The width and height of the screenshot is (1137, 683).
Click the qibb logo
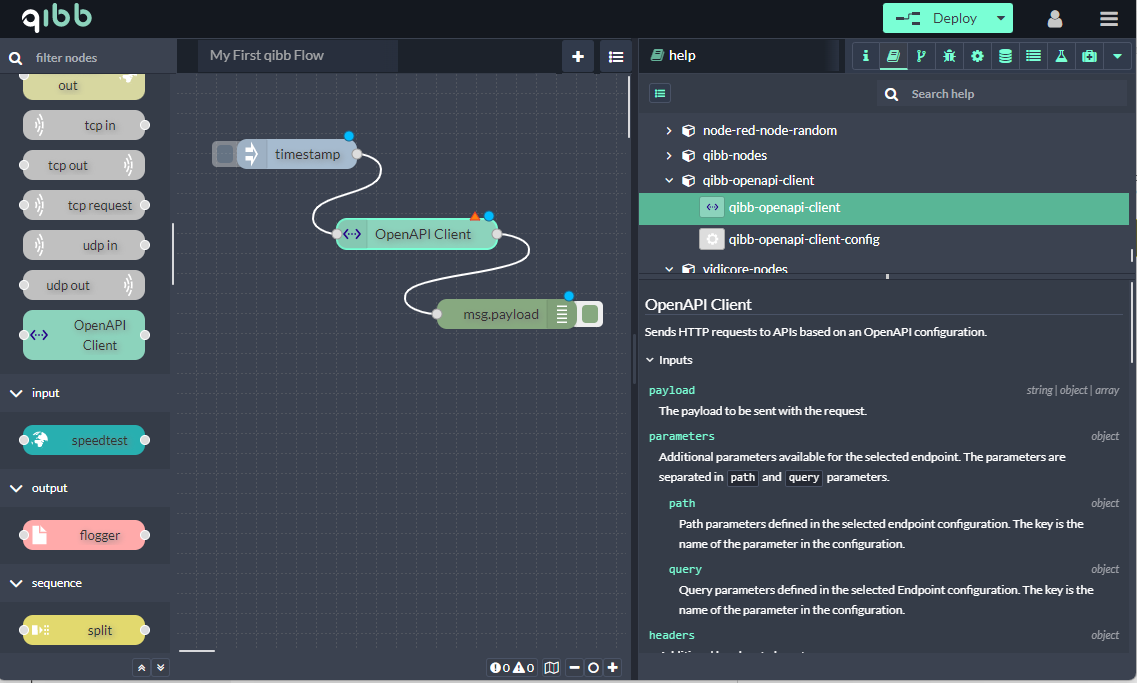[x=57, y=17]
